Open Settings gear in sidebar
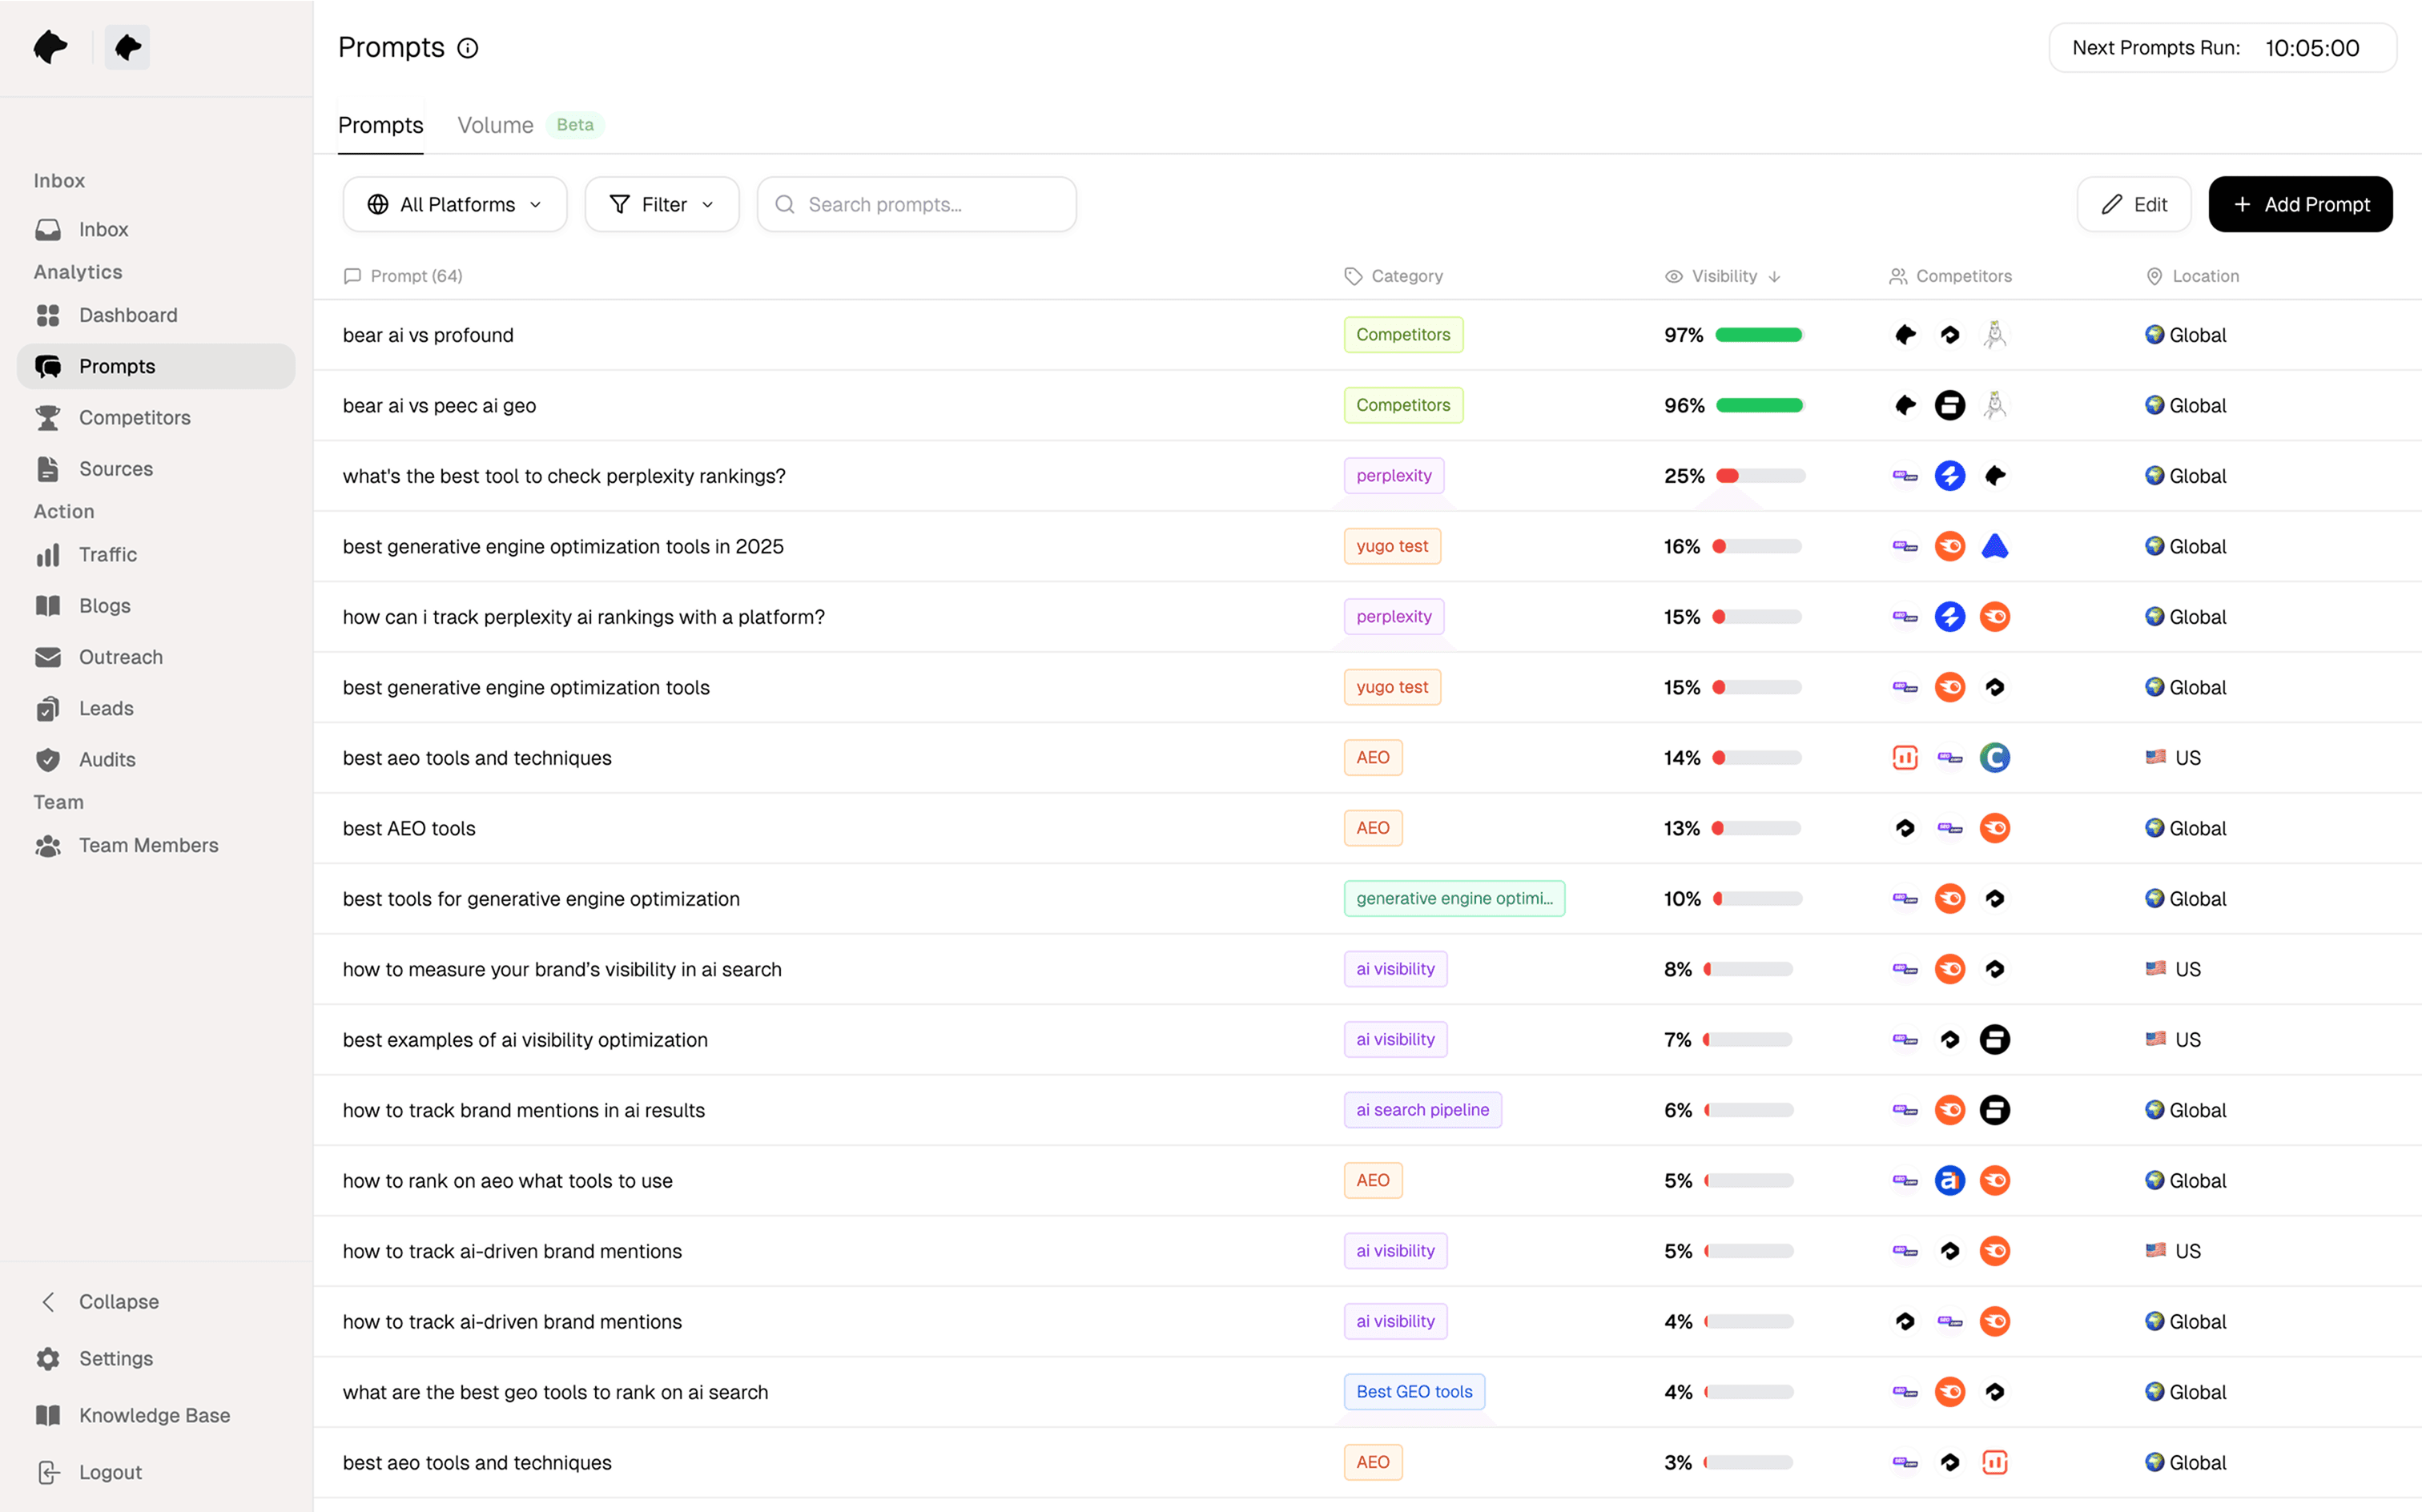2422x1512 pixels. (x=115, y=1358)
